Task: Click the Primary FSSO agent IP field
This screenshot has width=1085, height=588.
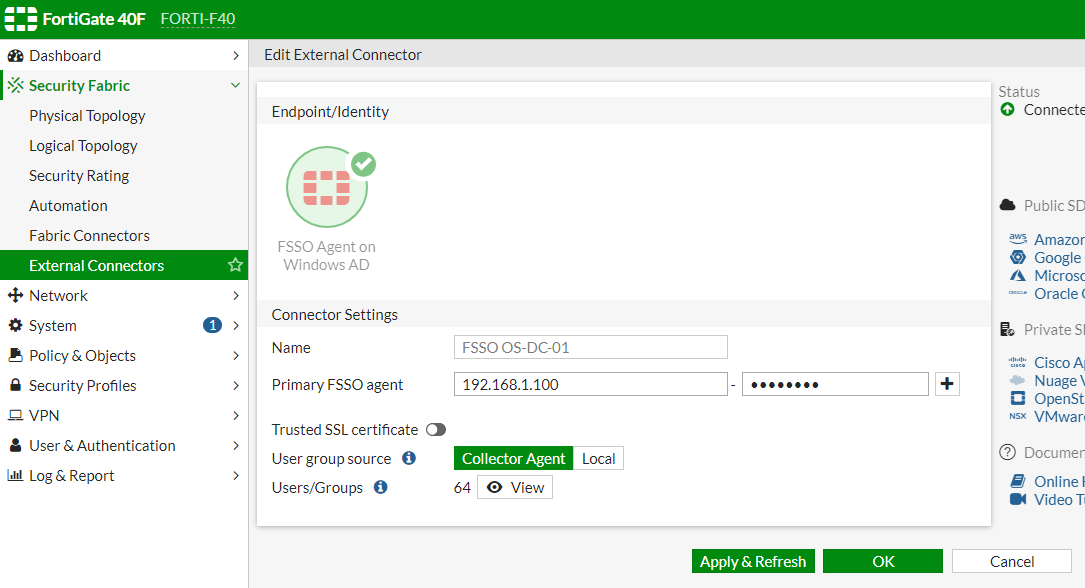Action: tap(590, 384)
